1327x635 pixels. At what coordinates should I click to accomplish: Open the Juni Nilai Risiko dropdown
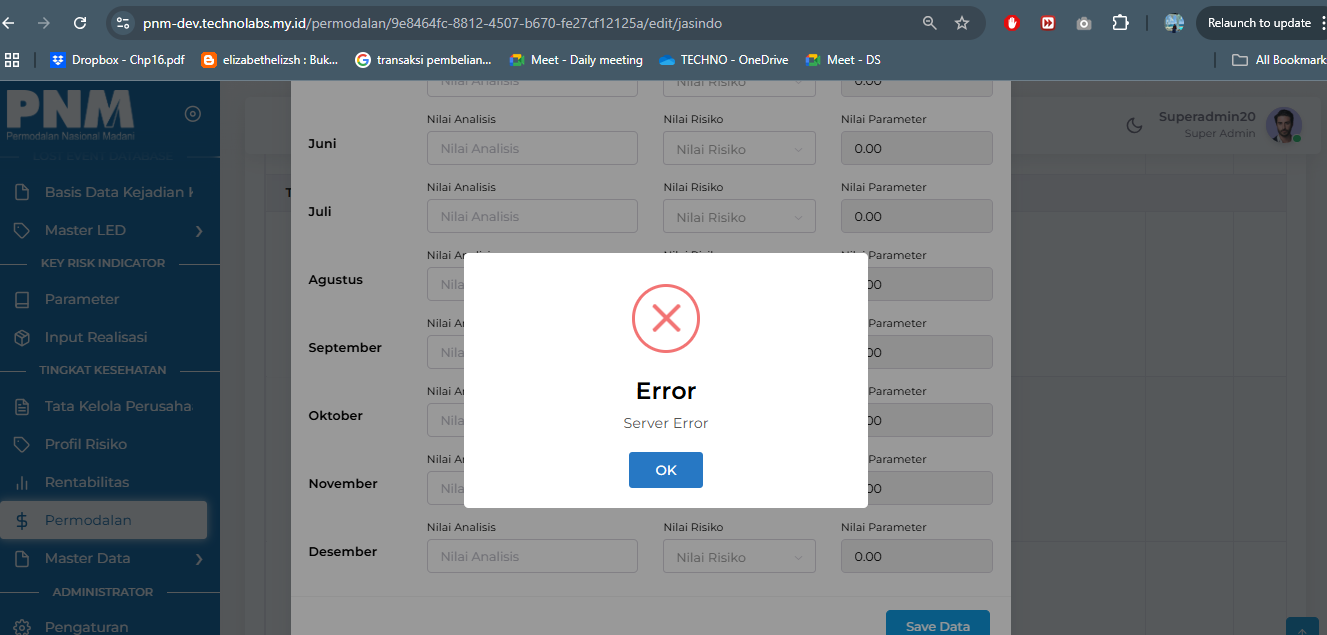(x=740, y=149)
